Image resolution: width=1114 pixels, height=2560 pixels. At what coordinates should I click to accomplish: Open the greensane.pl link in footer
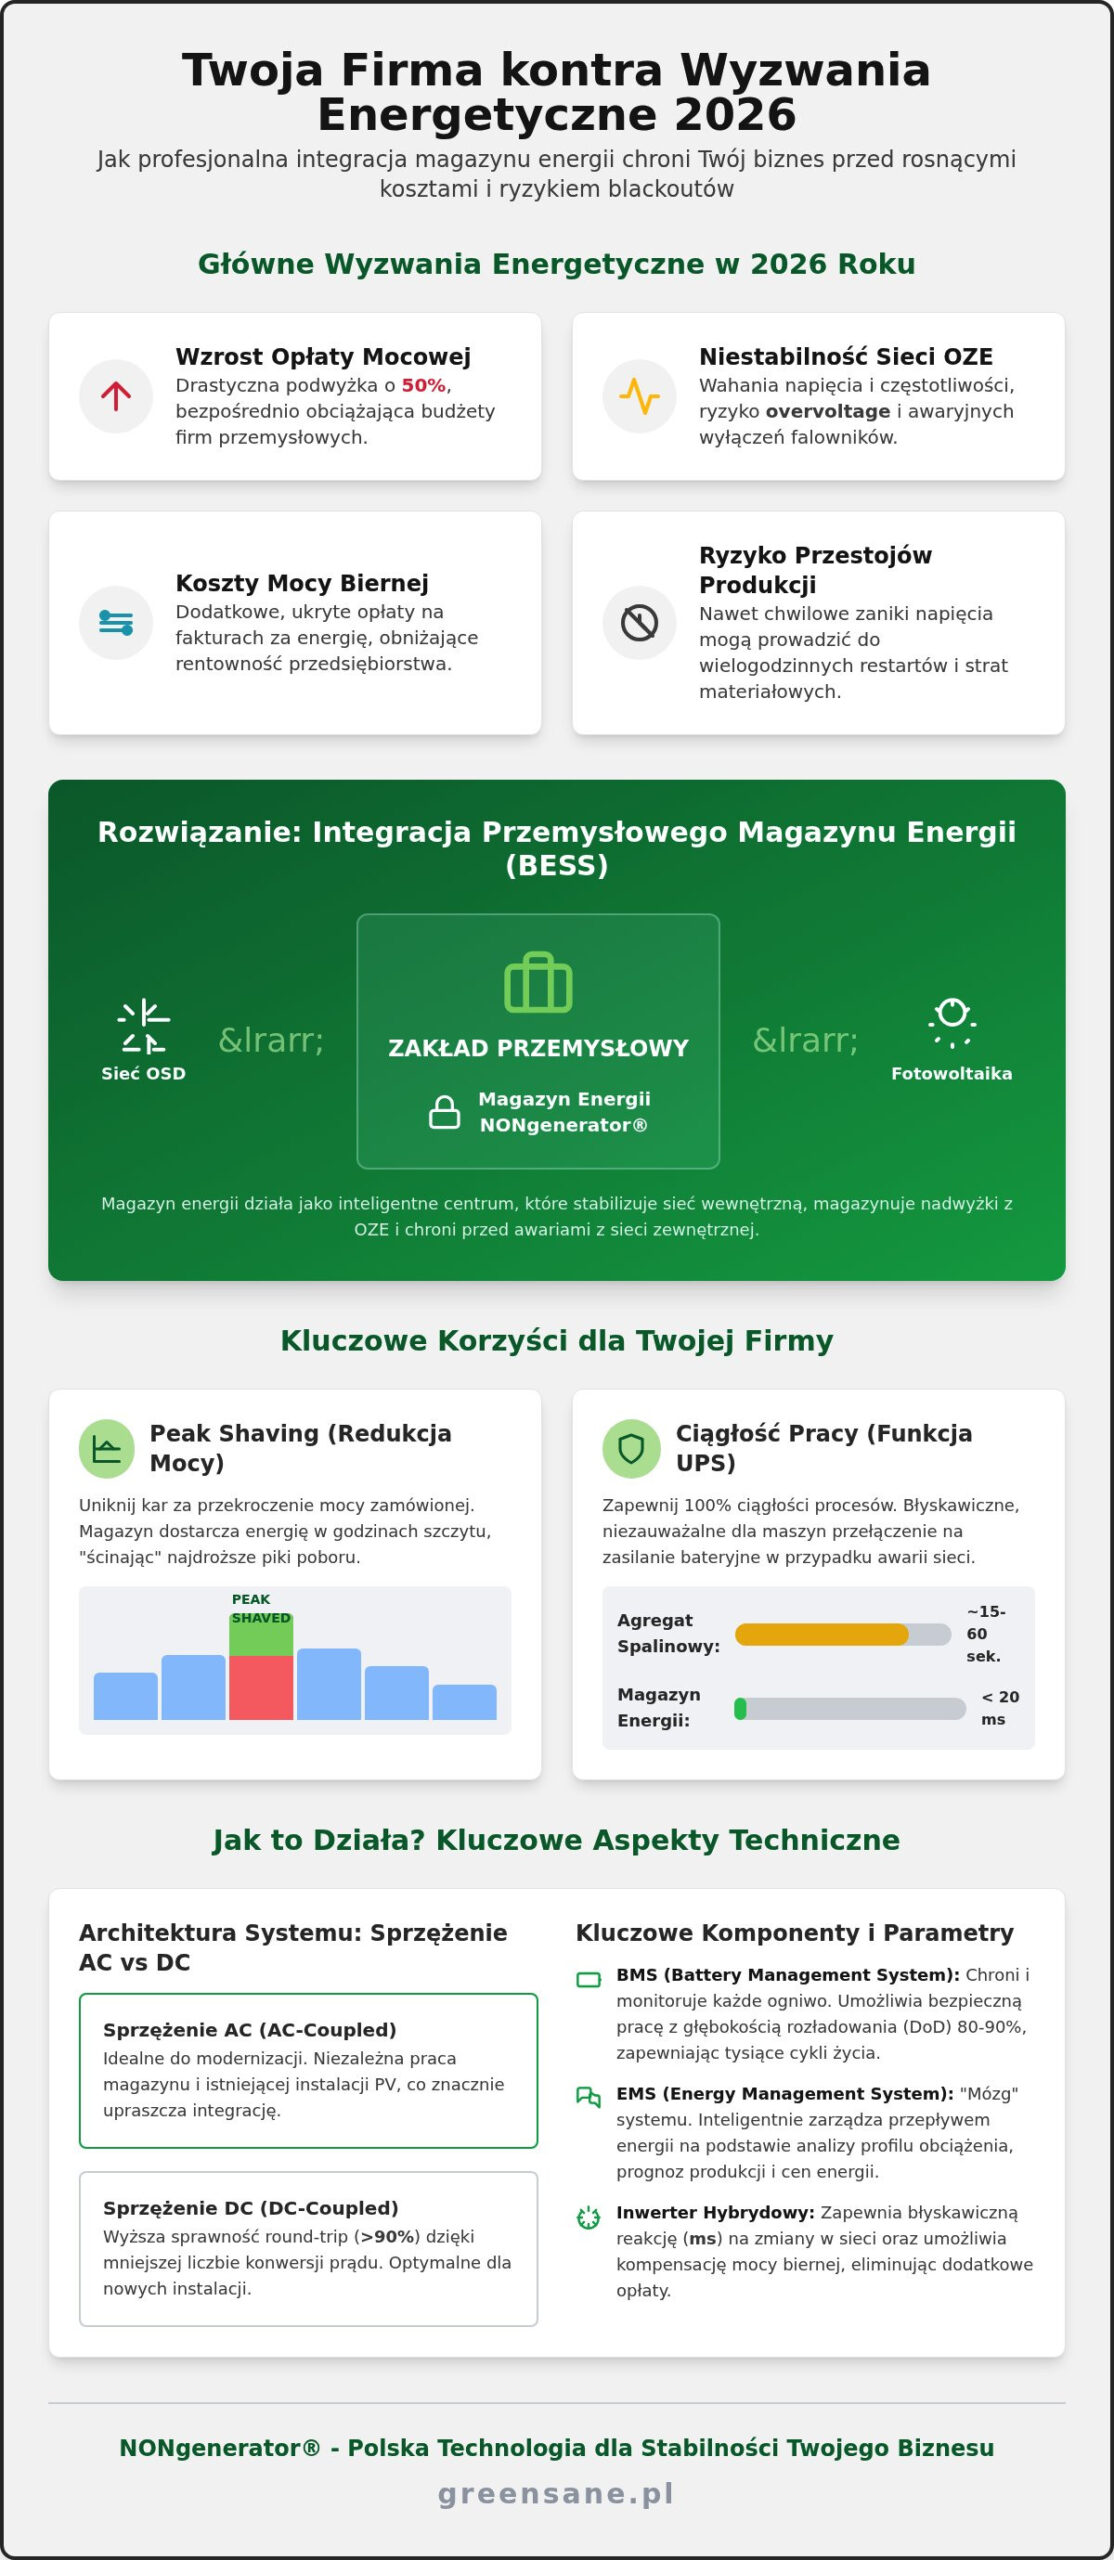coord(556,2493)
